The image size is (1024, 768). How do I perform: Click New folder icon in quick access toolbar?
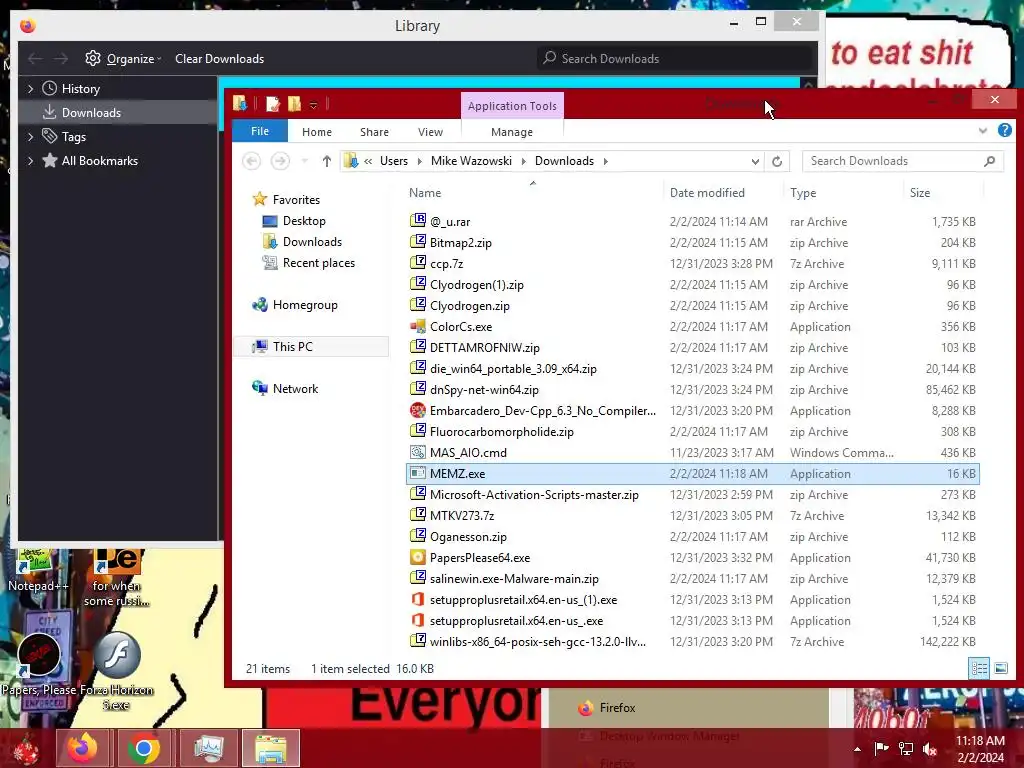point(295,104)
